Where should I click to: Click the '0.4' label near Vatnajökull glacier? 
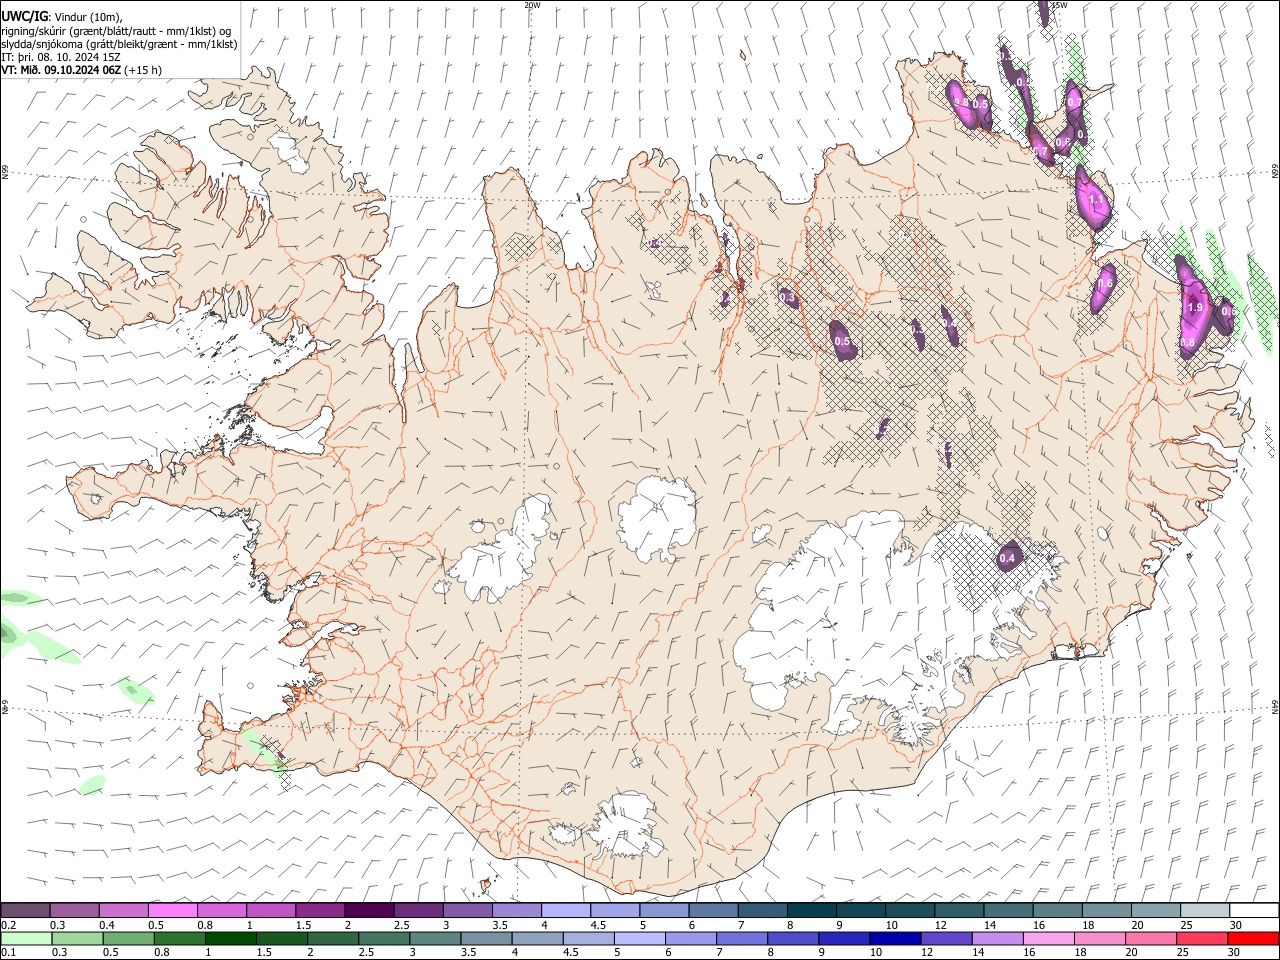(1008, 558)
